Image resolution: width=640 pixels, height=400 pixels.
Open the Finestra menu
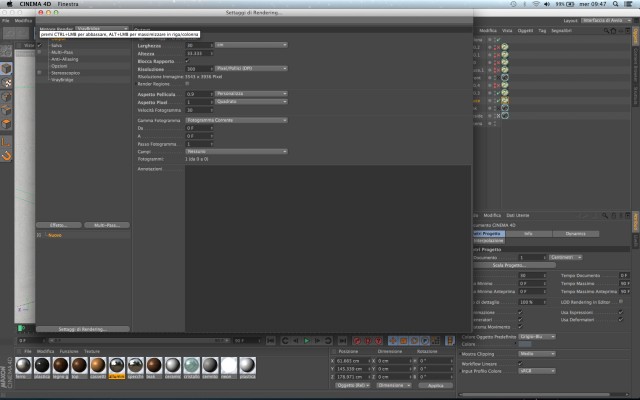coord(68,4)
